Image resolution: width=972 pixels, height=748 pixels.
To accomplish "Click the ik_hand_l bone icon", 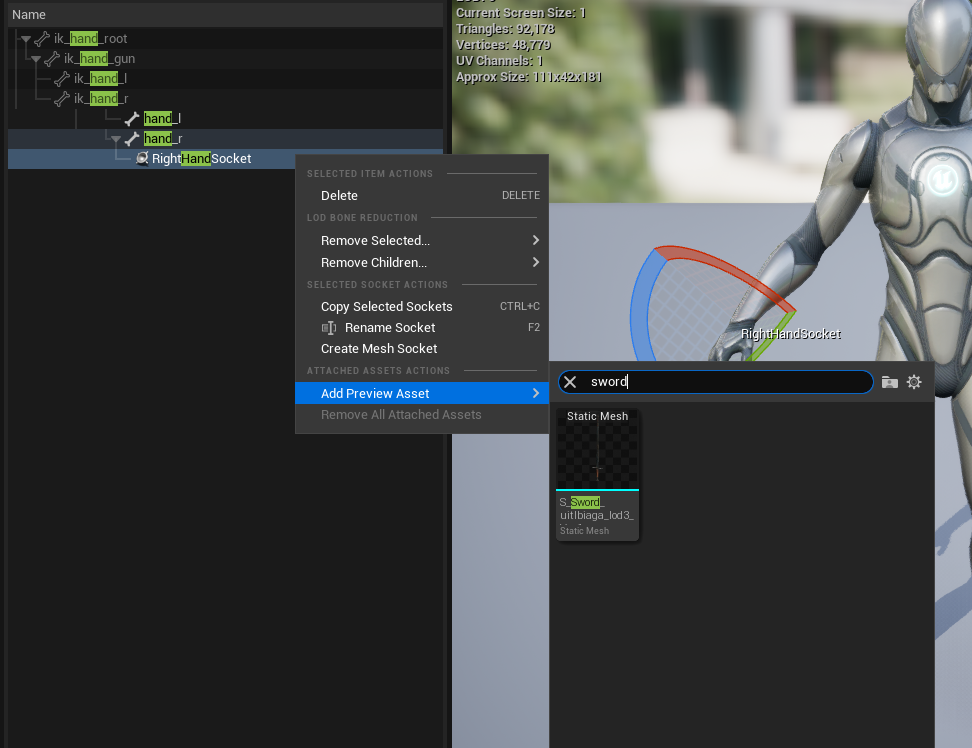I will [x=62, y=78].
